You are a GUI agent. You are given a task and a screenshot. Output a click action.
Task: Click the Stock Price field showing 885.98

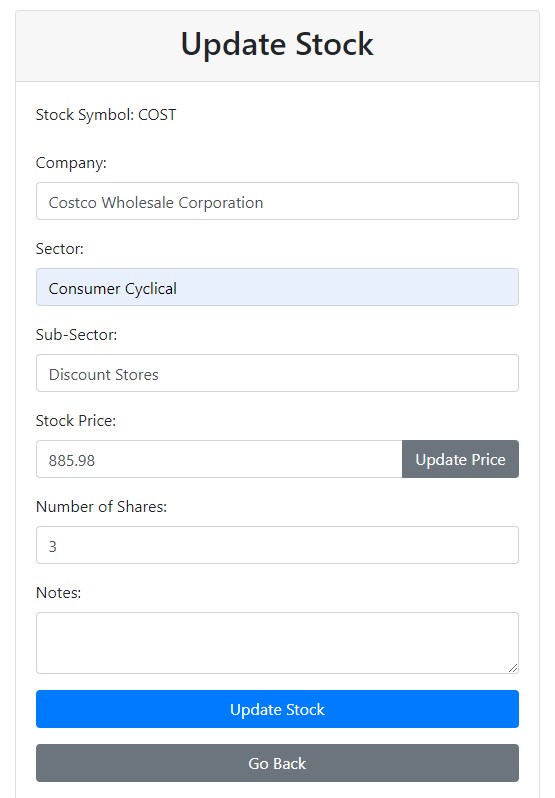coord(219,459)
